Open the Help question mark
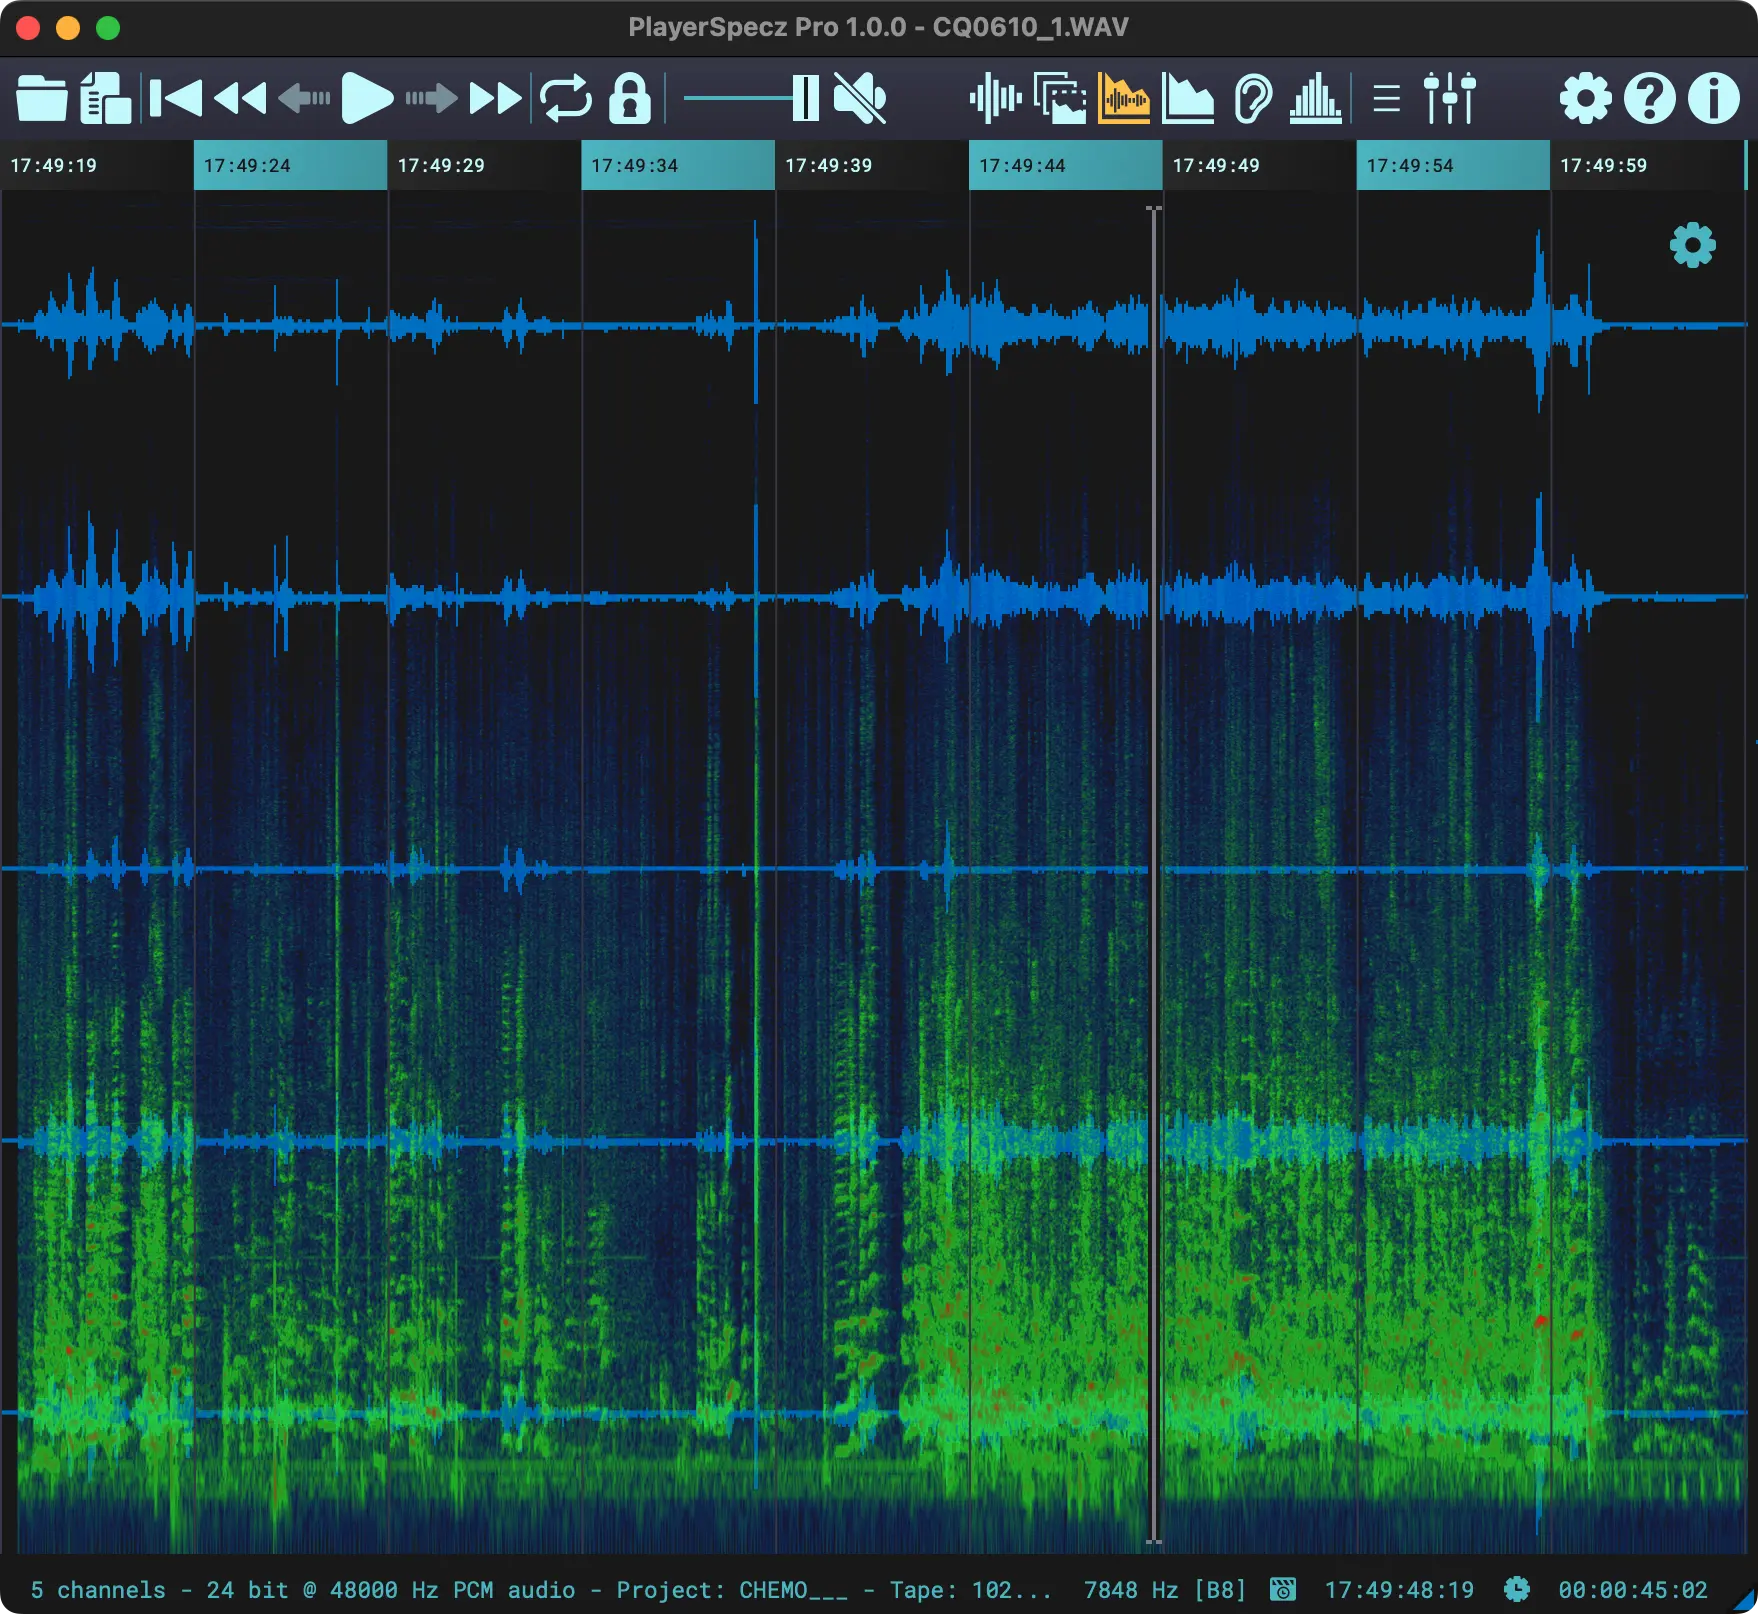 1650,98
